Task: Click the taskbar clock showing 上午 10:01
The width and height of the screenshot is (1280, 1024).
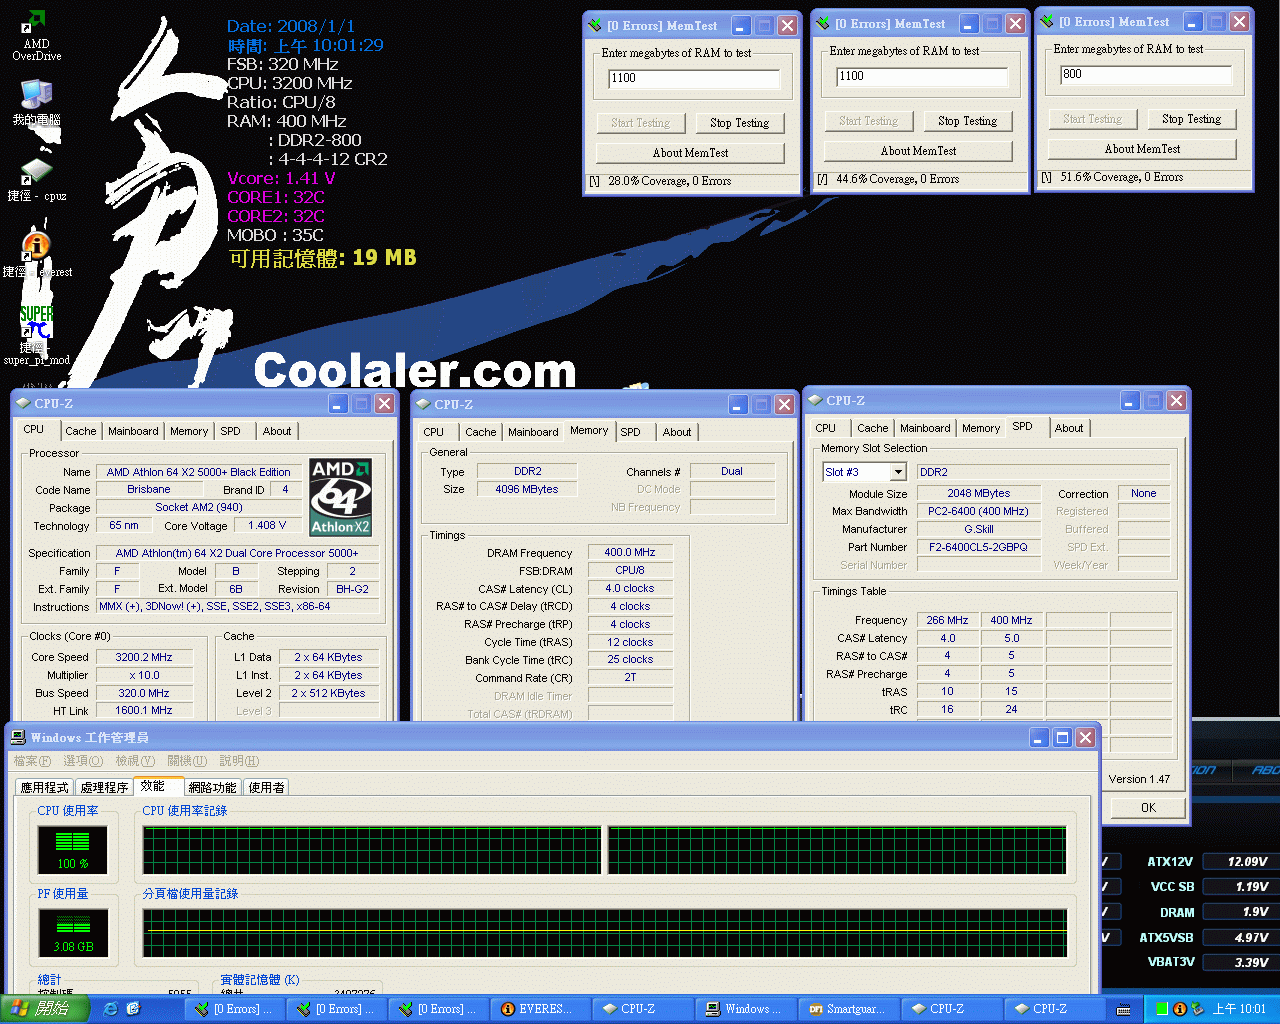Action: tap(1239, 1009)
